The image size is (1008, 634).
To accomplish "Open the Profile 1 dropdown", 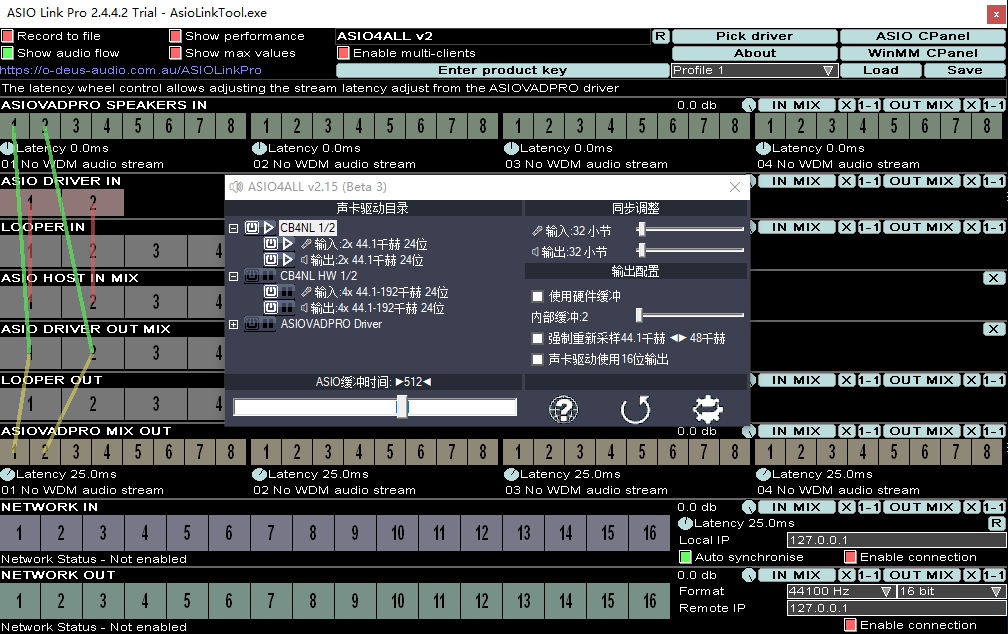I will click(x=754, y=70).
